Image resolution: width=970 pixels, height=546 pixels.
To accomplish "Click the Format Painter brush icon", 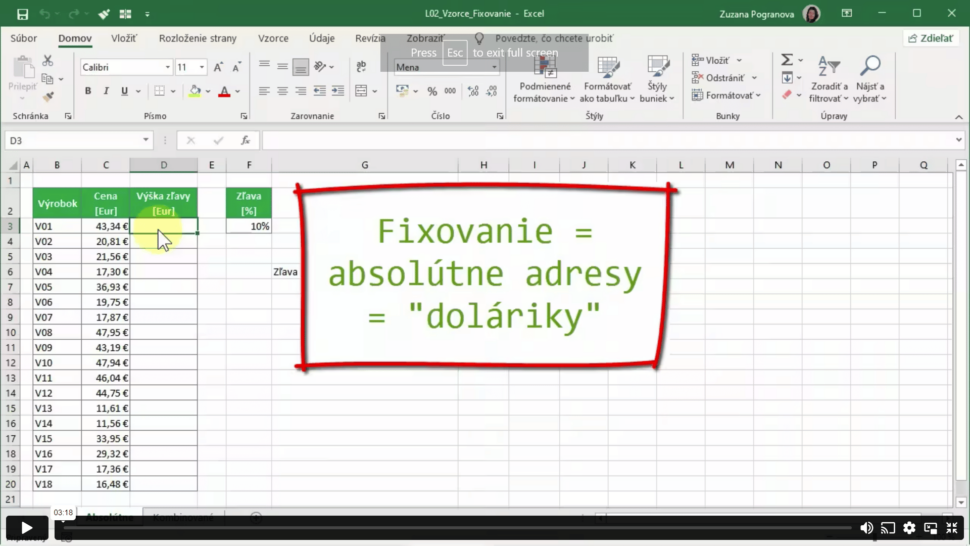I will [47, 97].
